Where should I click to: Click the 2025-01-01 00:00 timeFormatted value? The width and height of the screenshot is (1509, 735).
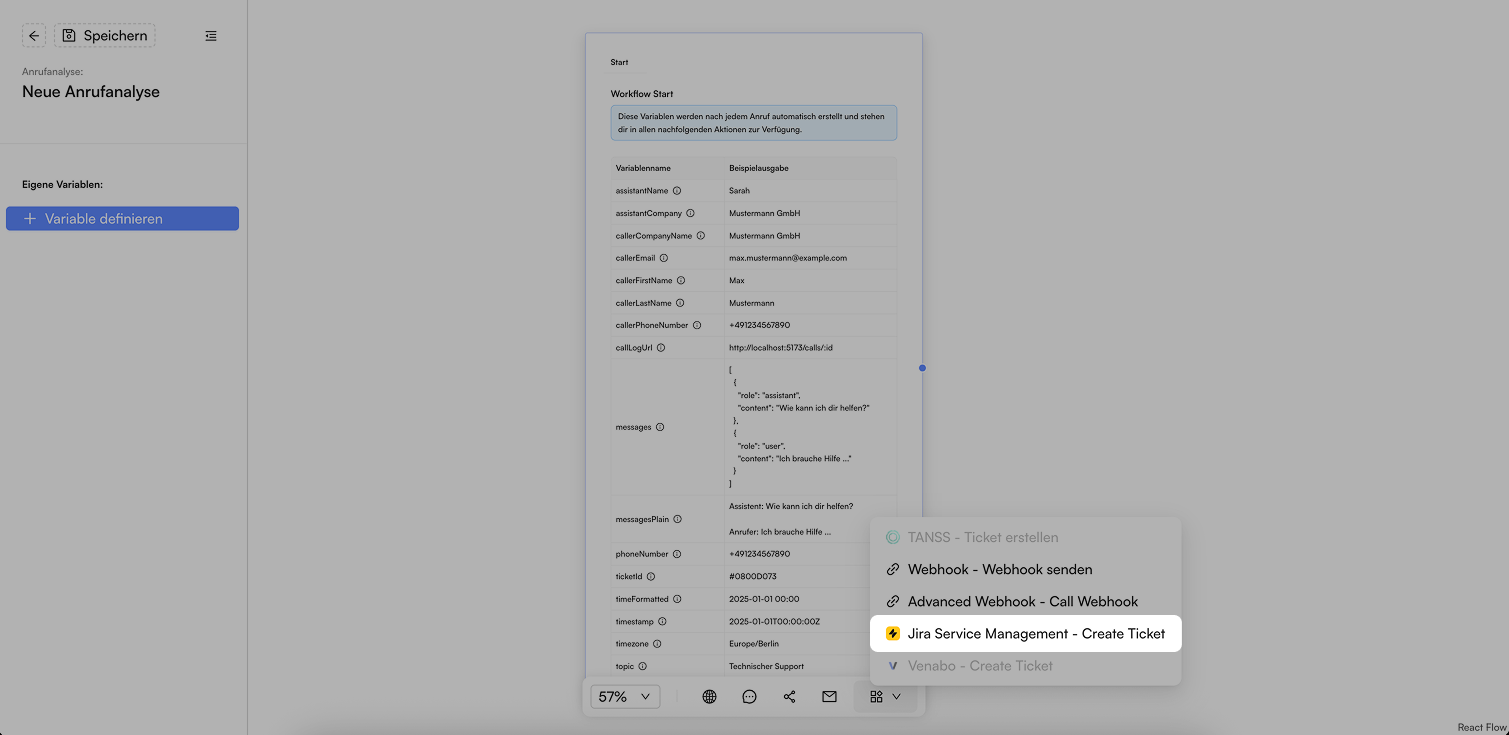[764, 599]
